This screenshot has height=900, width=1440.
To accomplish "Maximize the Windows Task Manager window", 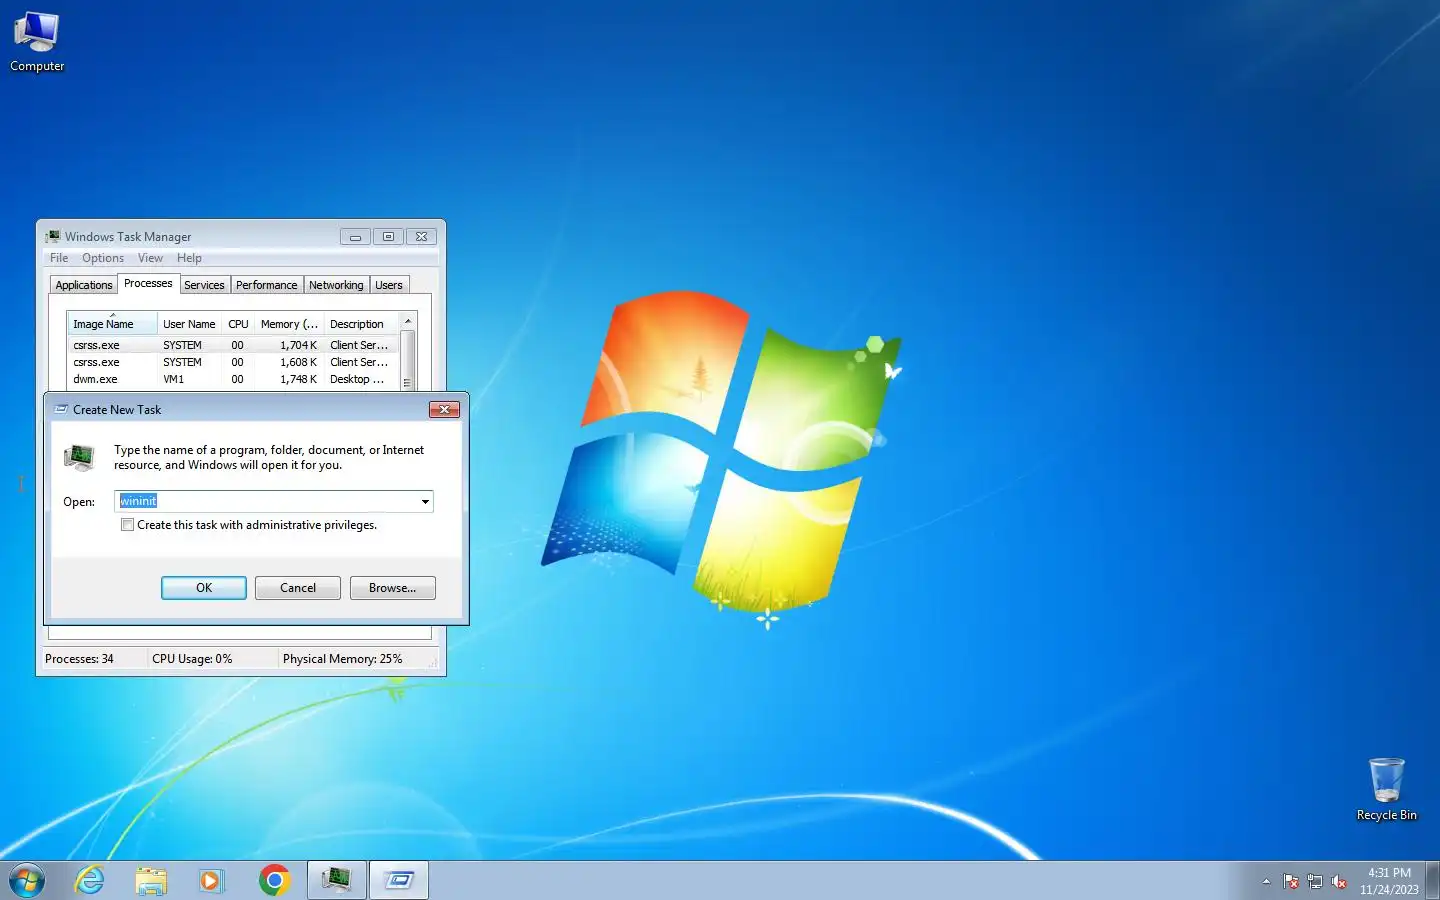I will pyautogui.click(x=388, y=237).
